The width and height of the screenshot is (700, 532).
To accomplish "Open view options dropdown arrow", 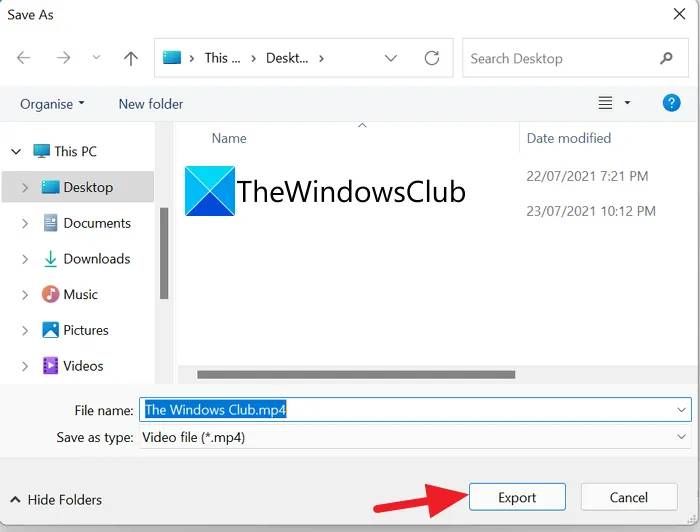I will click(627, 103).
